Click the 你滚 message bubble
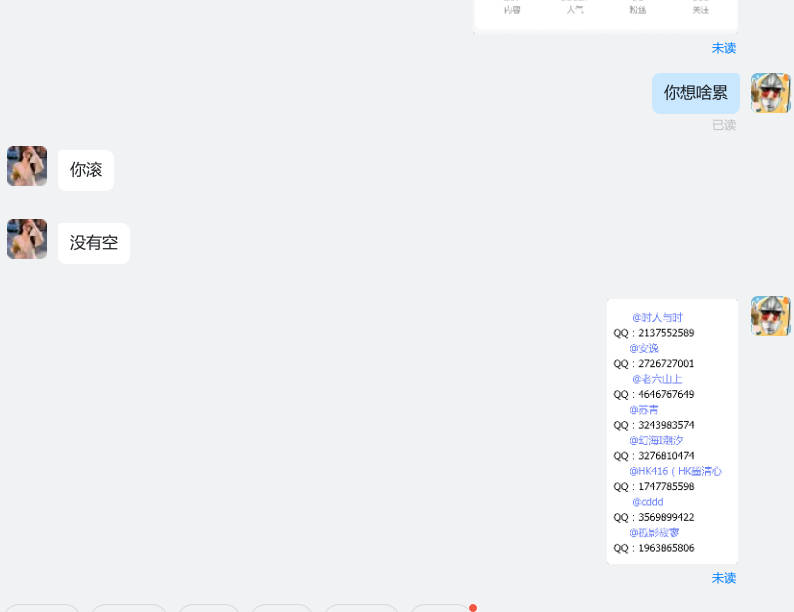 [x=86, y=170]
